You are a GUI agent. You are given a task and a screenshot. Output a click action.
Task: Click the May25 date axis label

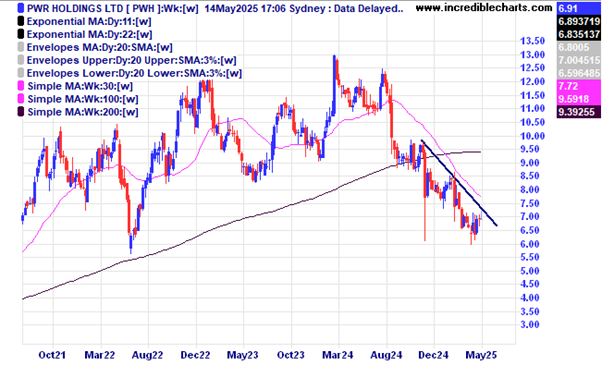click(481, 355)
